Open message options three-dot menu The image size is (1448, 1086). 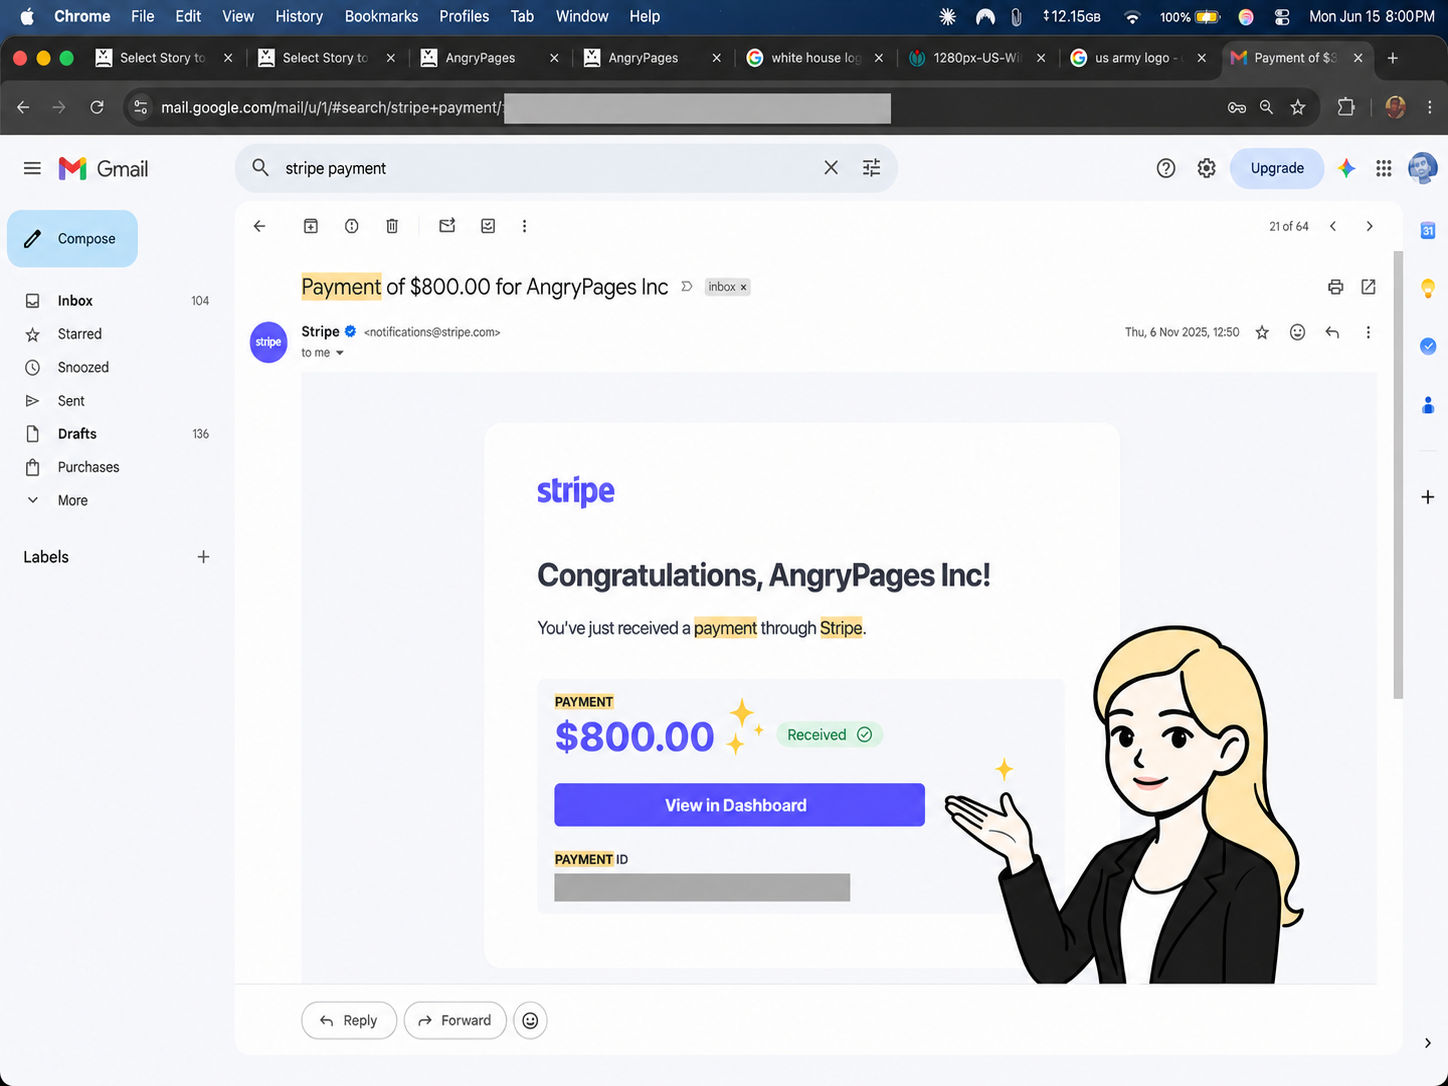pyautogui.click(x=1368, y=332)
